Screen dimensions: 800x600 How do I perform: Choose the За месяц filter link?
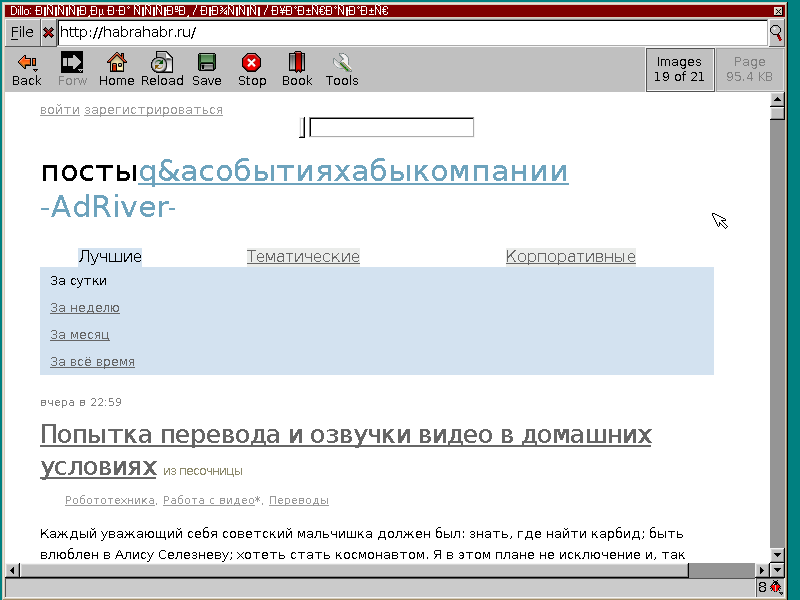pos(80,335)
